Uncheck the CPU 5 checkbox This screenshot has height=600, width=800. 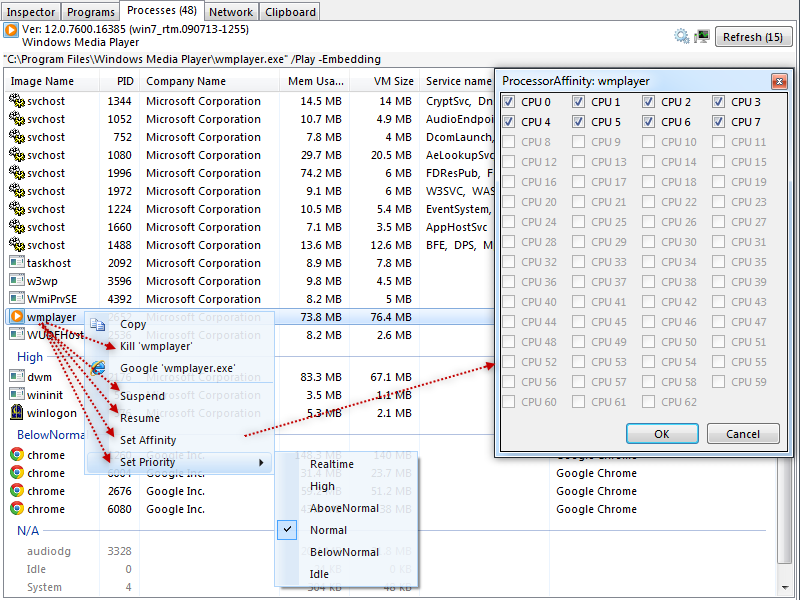click(579, 121)
